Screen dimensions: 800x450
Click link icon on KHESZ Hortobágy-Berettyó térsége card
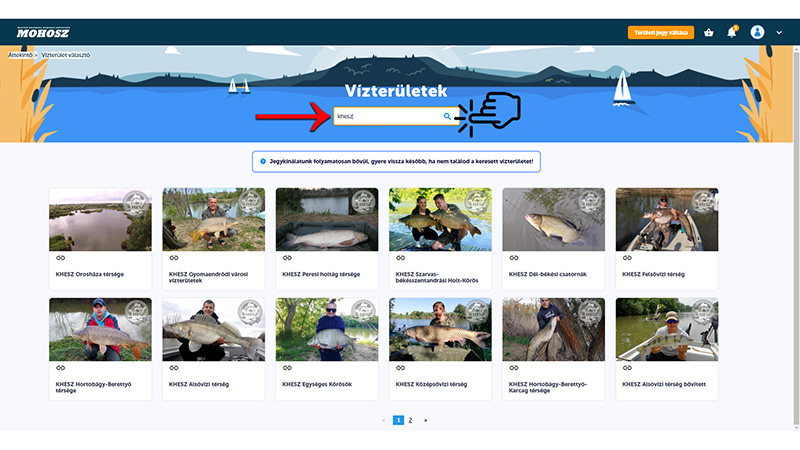click(60, 368)
